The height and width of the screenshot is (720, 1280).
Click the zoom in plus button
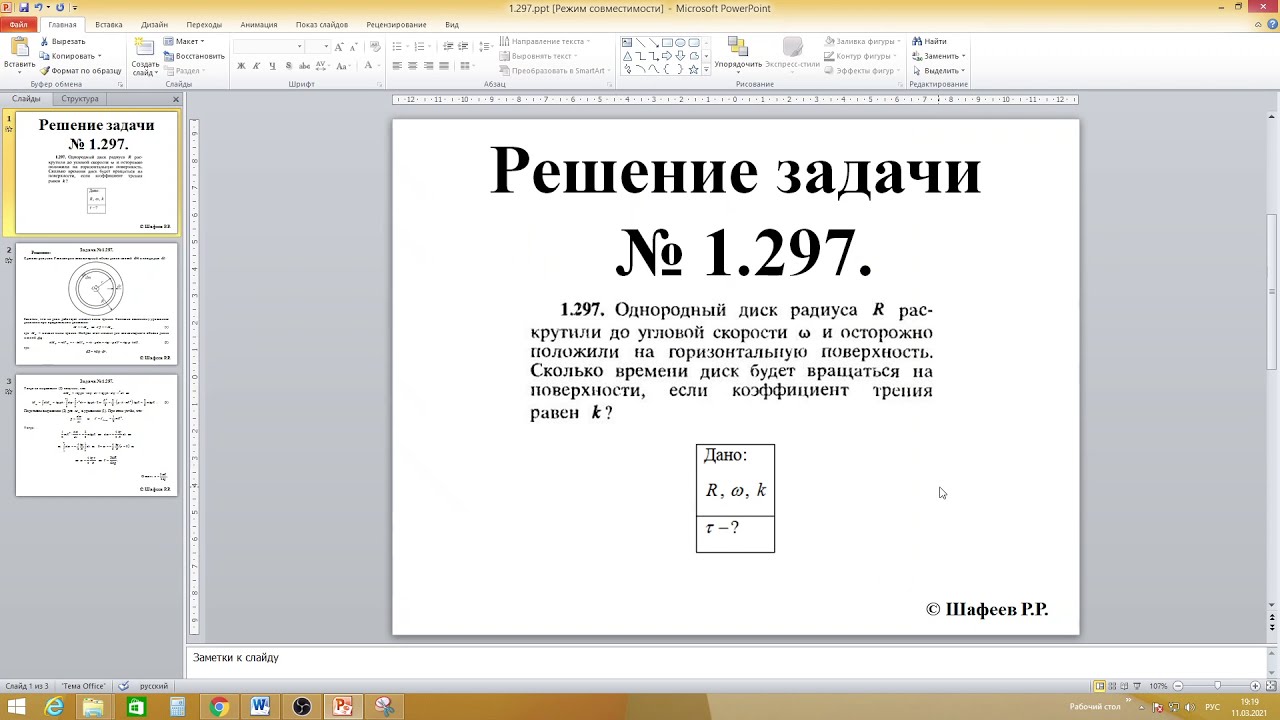[1255, 686]
